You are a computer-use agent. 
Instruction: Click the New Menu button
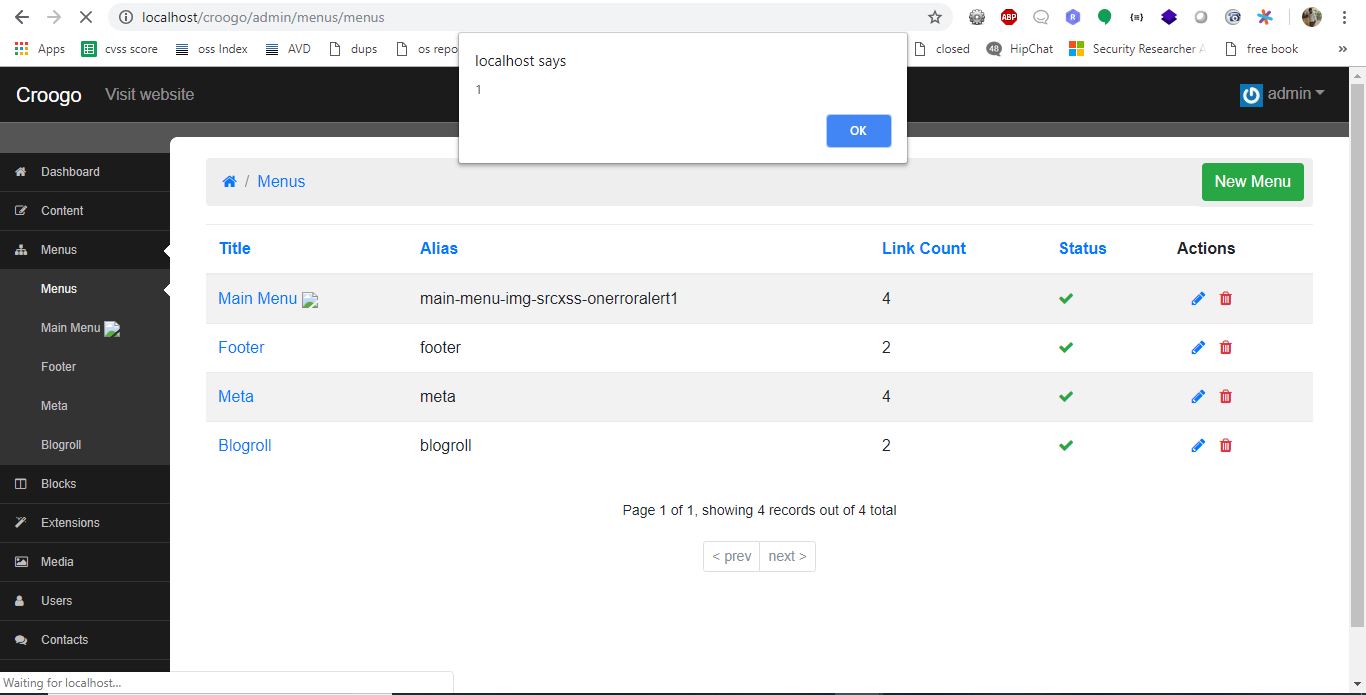click(1252, 182)
